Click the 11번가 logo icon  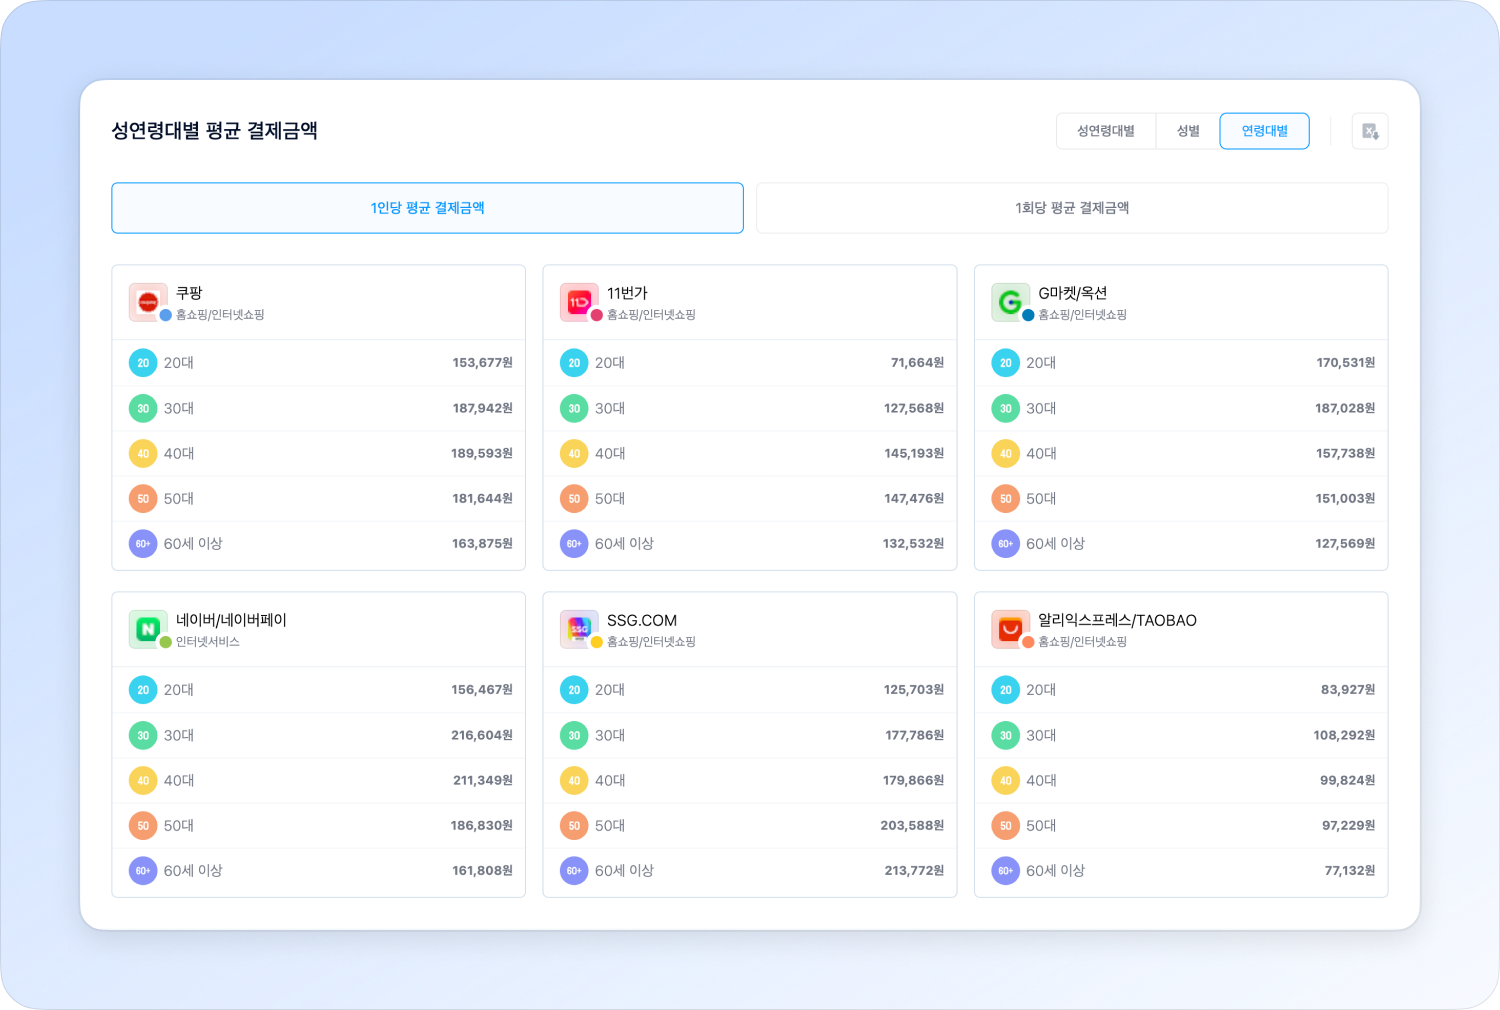pyautogui.click(x=579, y=302)
